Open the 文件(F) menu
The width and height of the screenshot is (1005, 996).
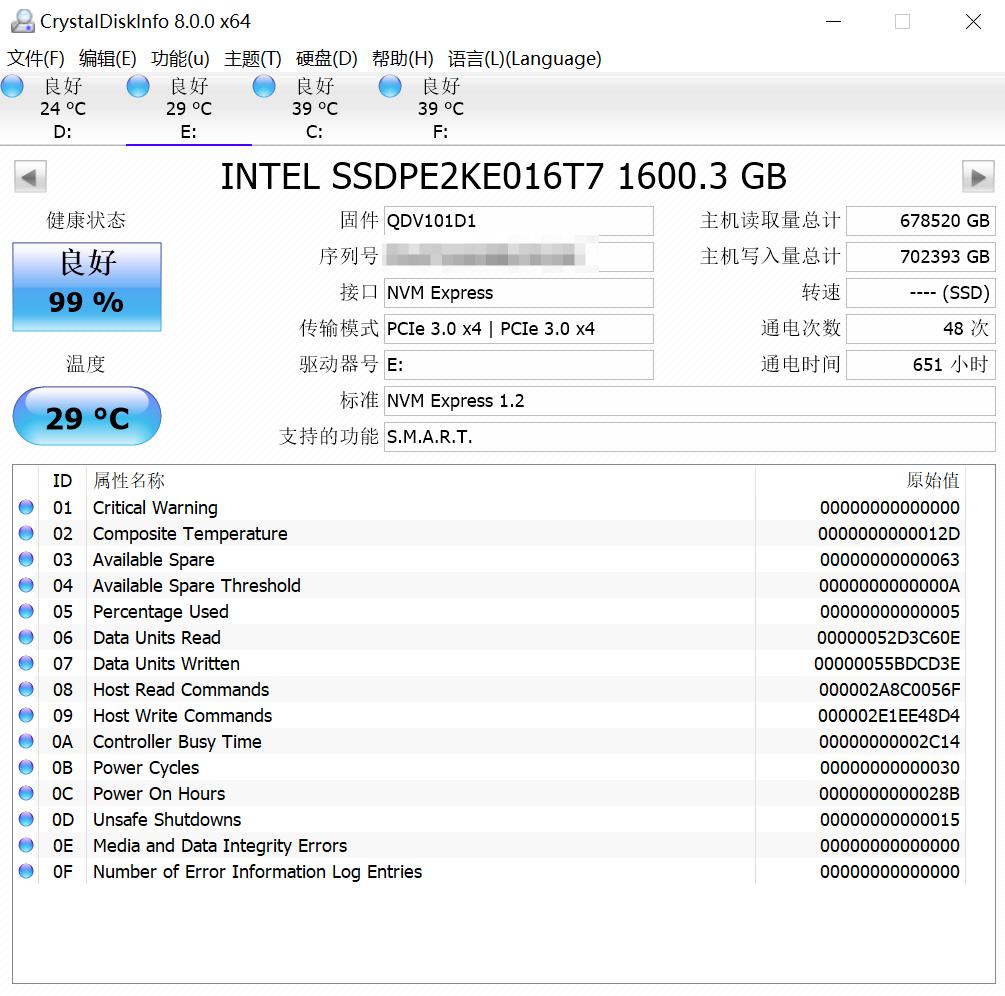pyautogui.click(x=33, y=59)
